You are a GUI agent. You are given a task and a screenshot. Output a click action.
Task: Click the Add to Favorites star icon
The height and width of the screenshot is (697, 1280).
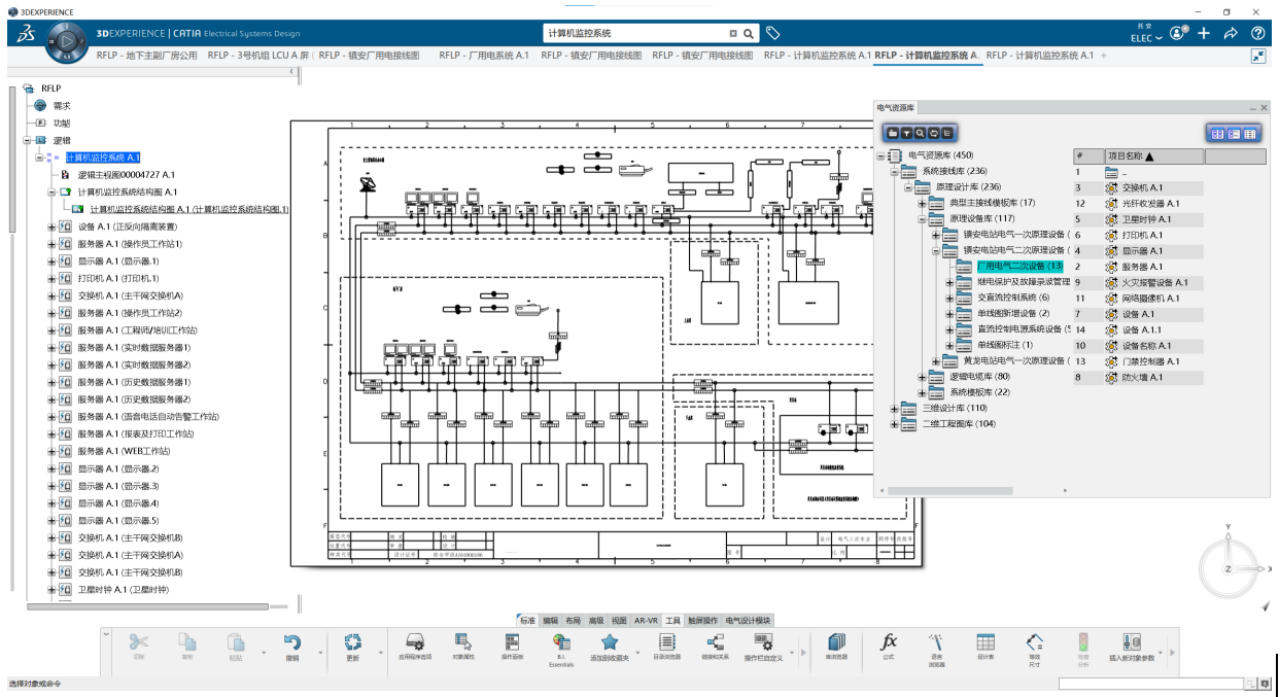tap(609, 643)
